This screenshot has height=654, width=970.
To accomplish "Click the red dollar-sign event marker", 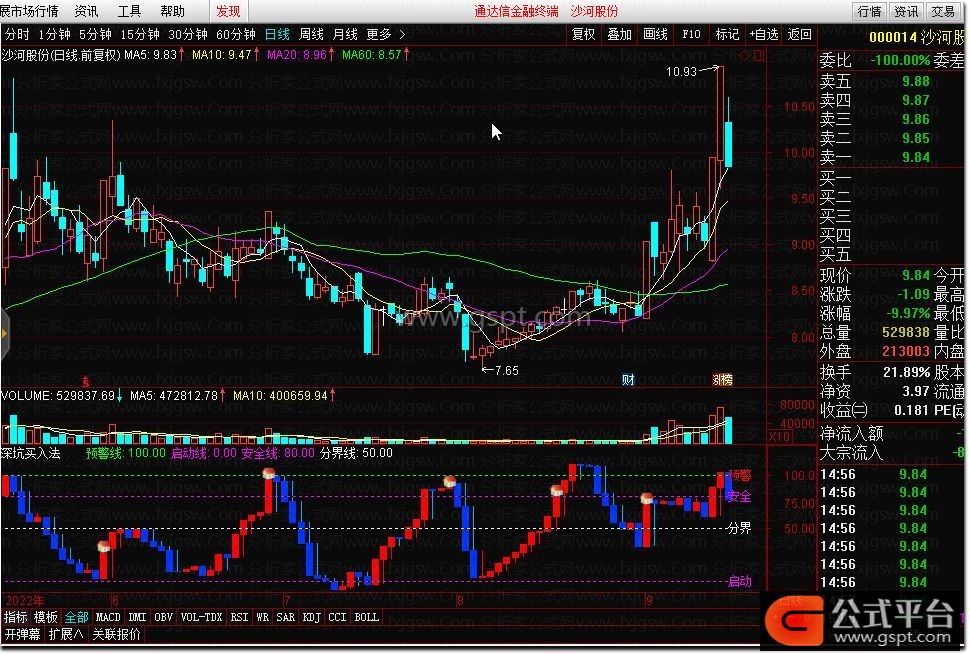I will 86,382.
